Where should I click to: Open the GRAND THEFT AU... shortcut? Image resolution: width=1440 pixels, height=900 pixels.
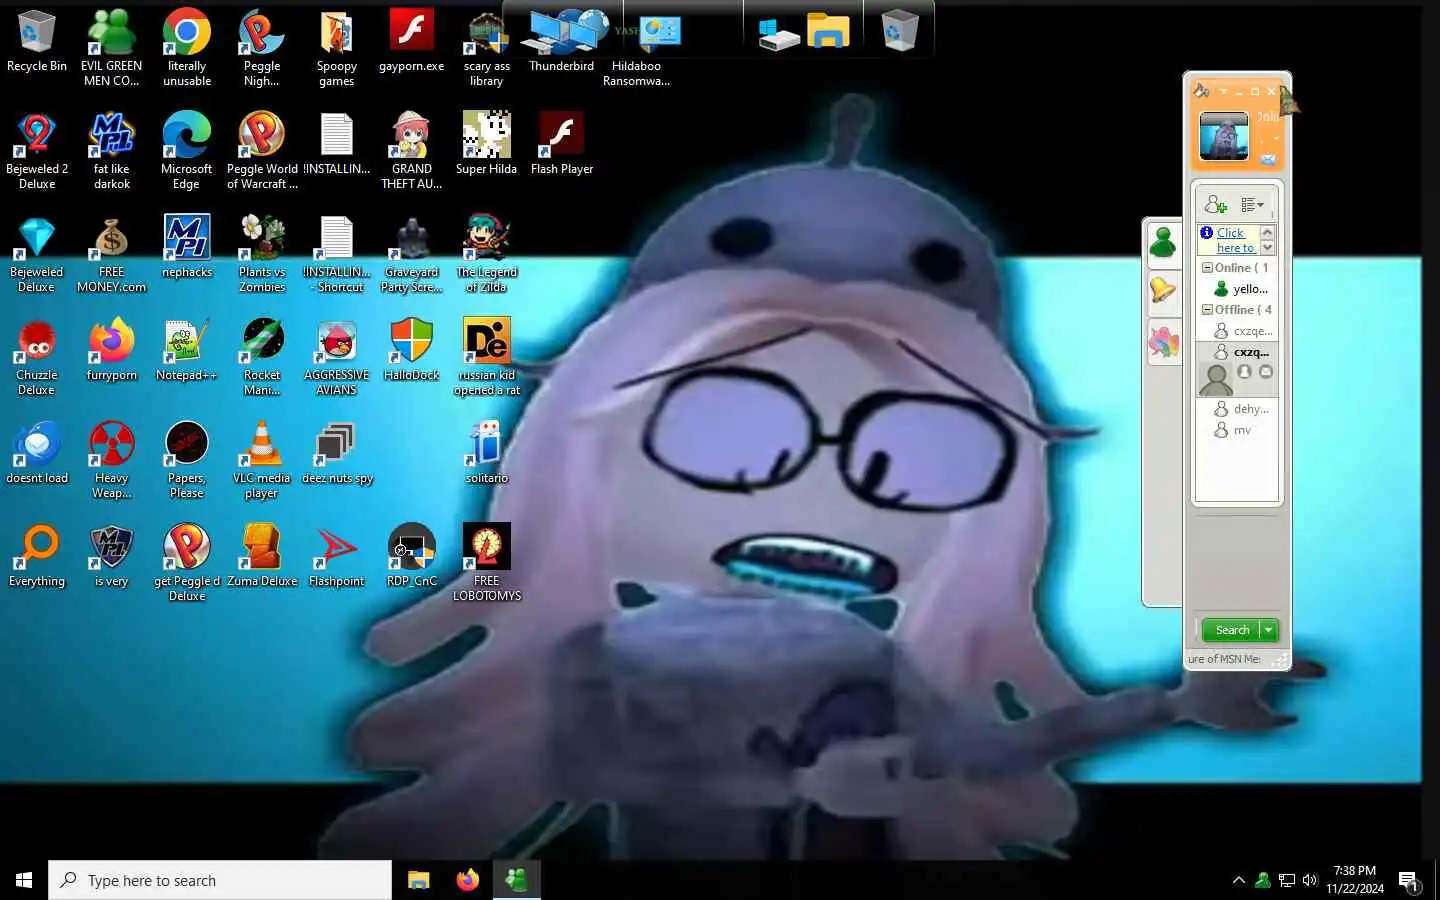(x=412, y=151)
